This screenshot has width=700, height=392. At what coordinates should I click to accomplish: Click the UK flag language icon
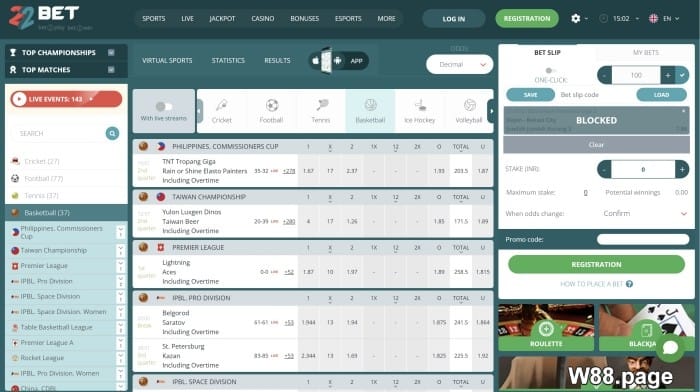point(653,18)
